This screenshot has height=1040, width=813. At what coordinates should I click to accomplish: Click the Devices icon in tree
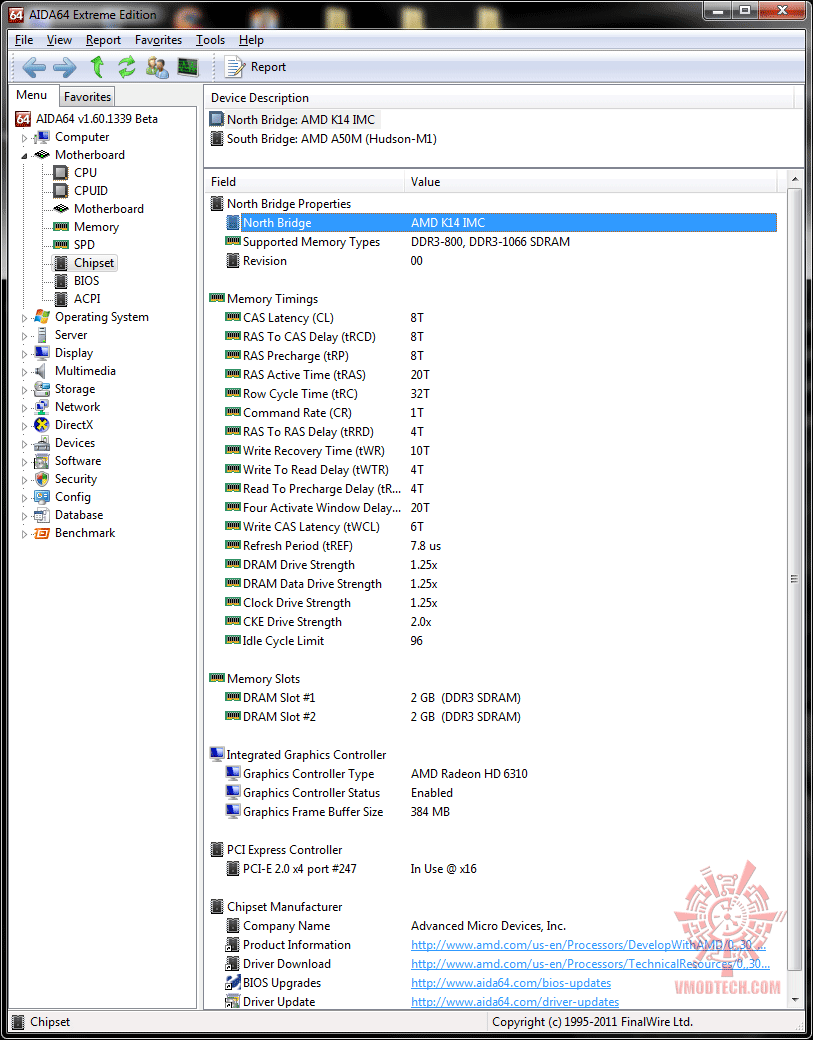tap(42, 443)
